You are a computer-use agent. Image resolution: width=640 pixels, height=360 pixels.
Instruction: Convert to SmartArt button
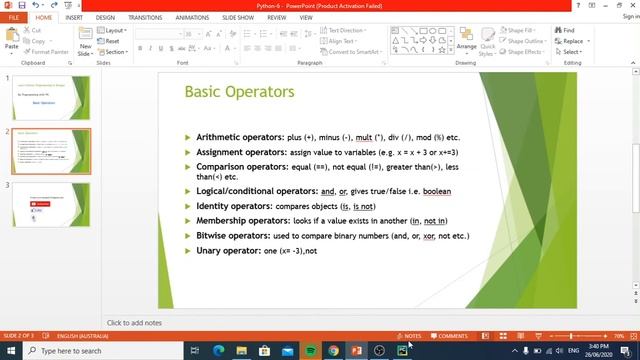pos(351,52)
